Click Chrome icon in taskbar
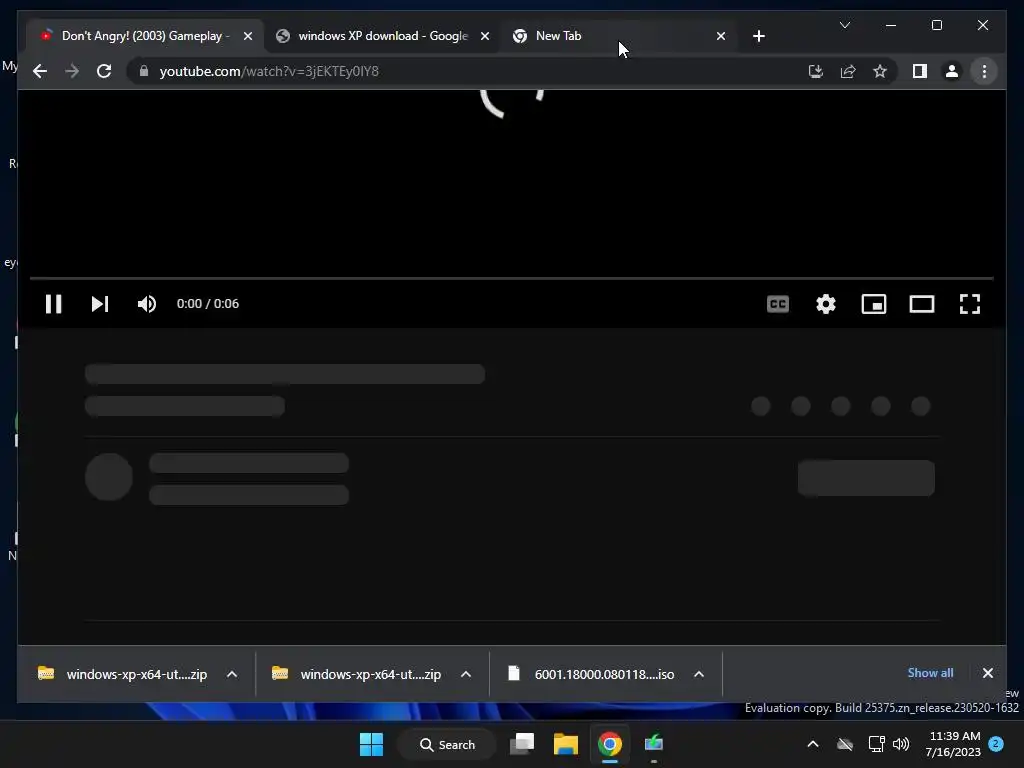1024x768 pixels. [609, 744]
